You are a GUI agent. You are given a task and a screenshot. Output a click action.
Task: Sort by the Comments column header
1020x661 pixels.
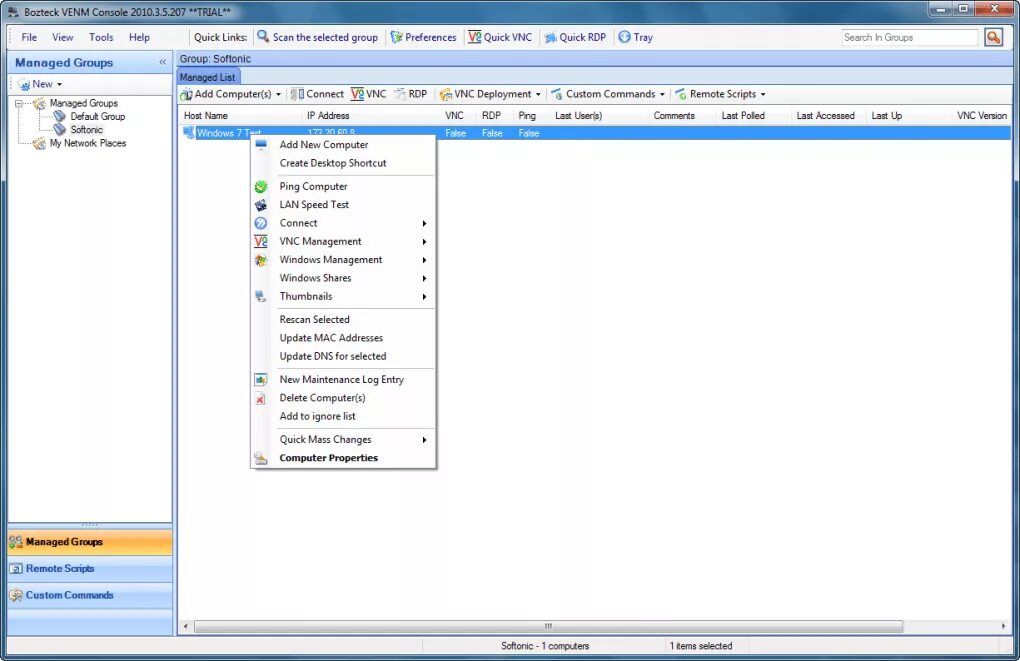674,116
